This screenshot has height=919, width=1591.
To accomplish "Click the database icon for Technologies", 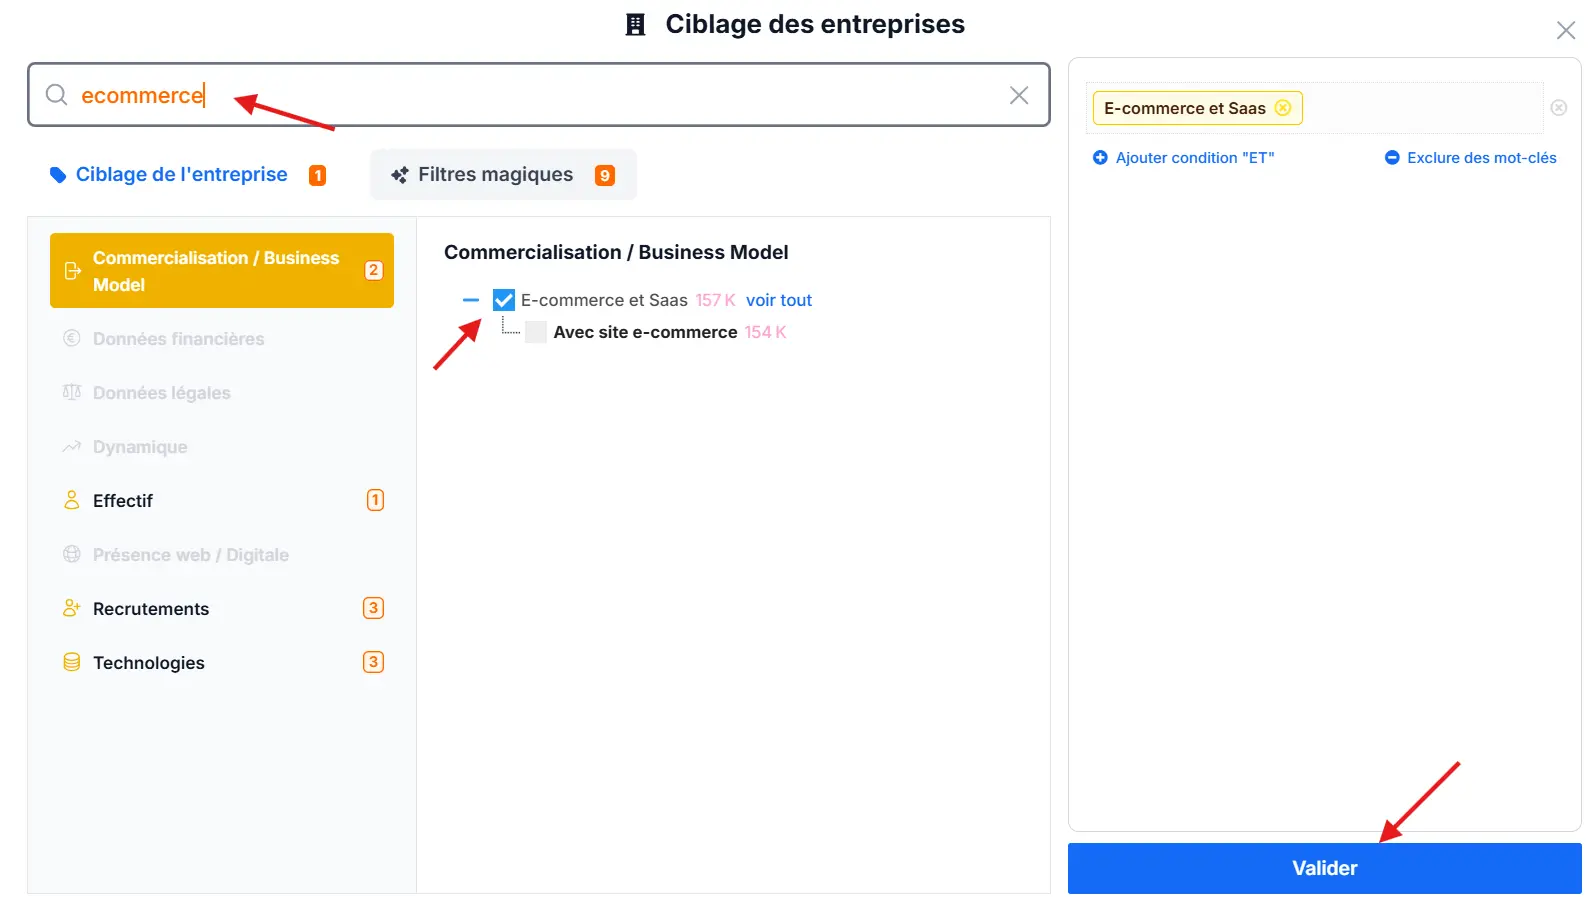I will [72, 662].
